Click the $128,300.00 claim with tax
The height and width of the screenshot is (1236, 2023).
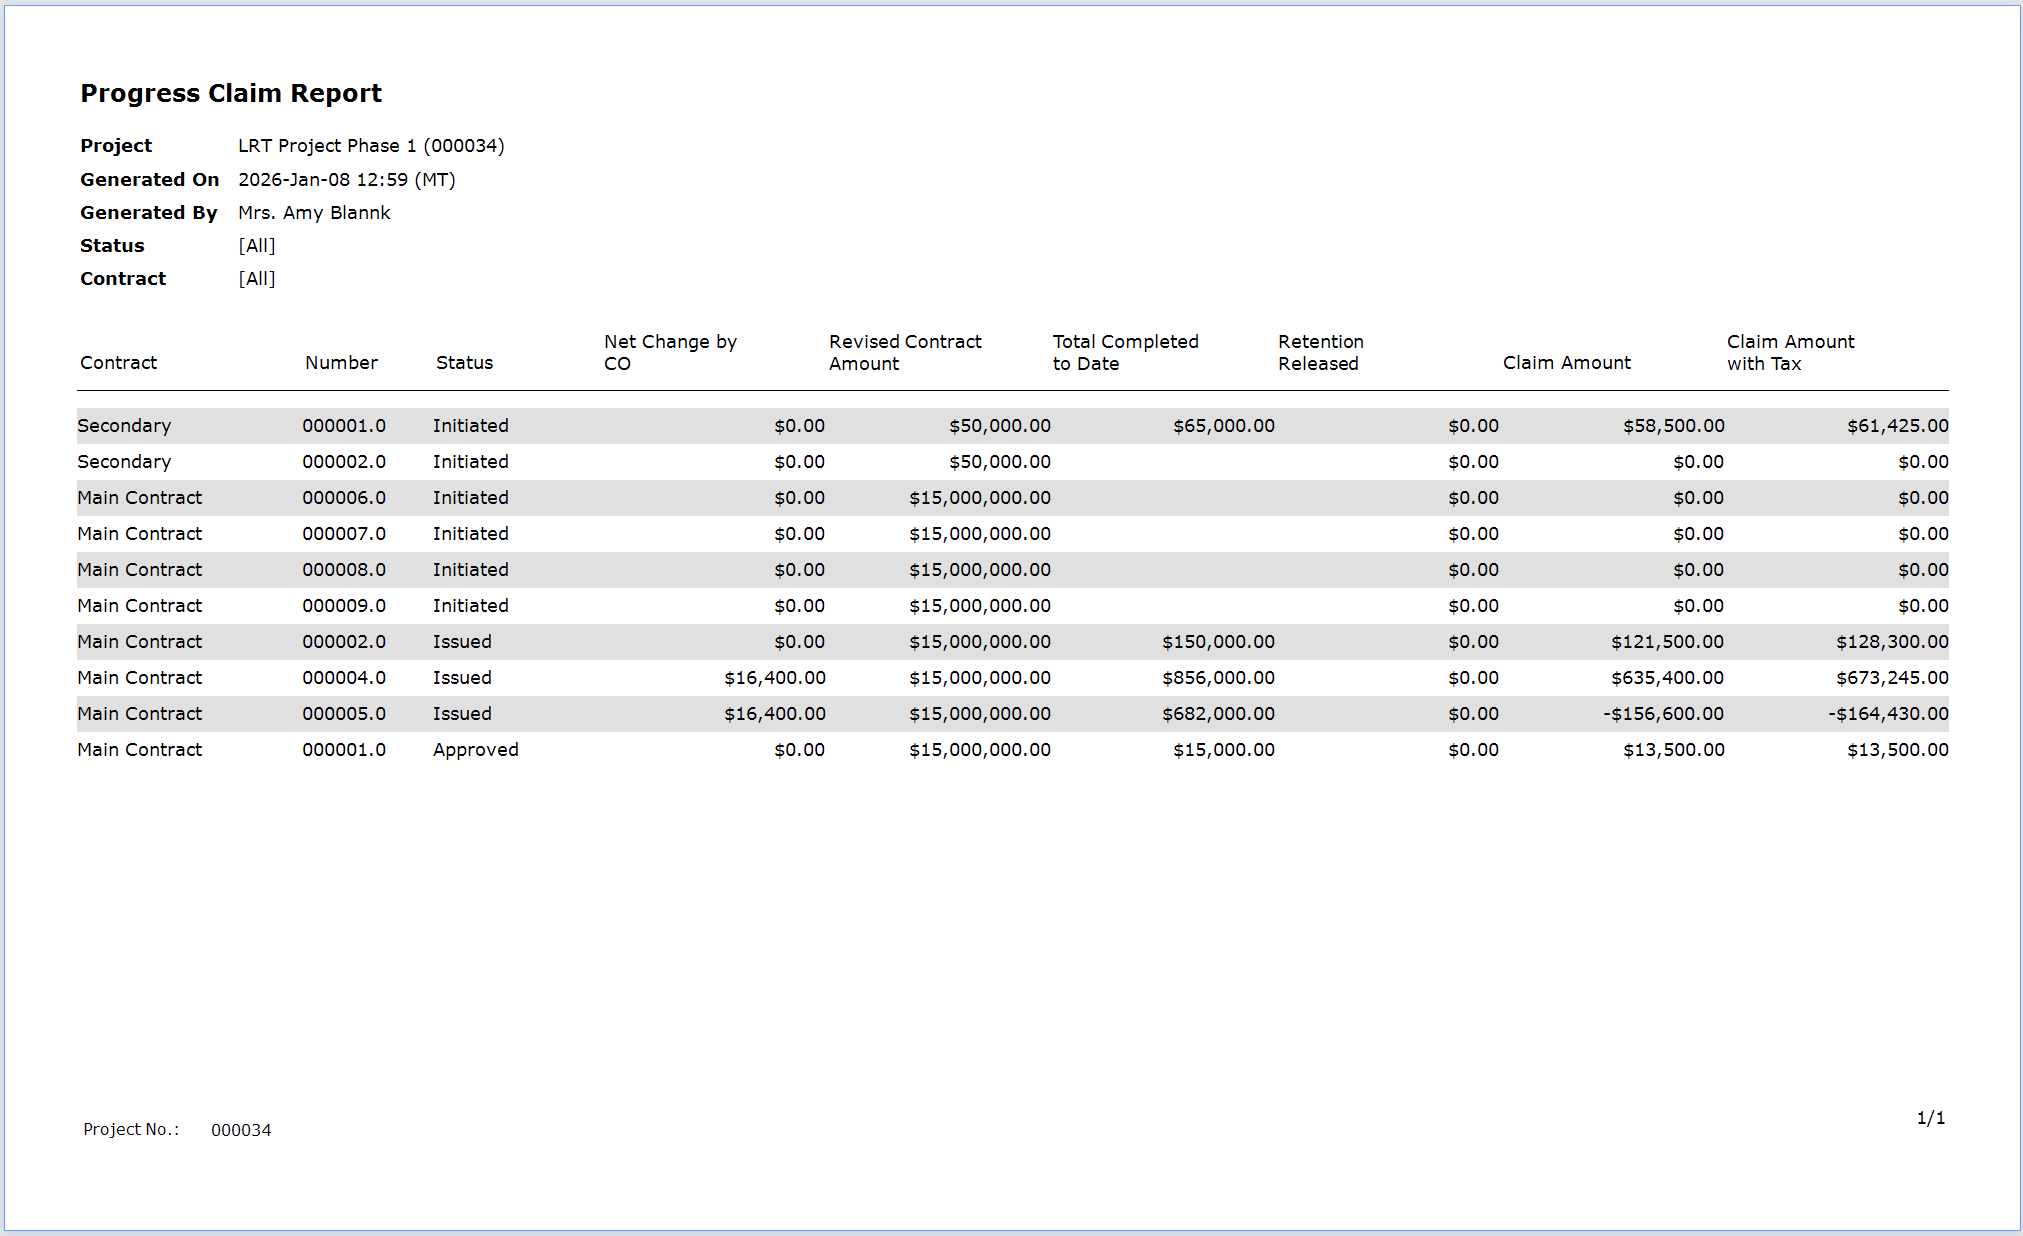pos(1892,642)
